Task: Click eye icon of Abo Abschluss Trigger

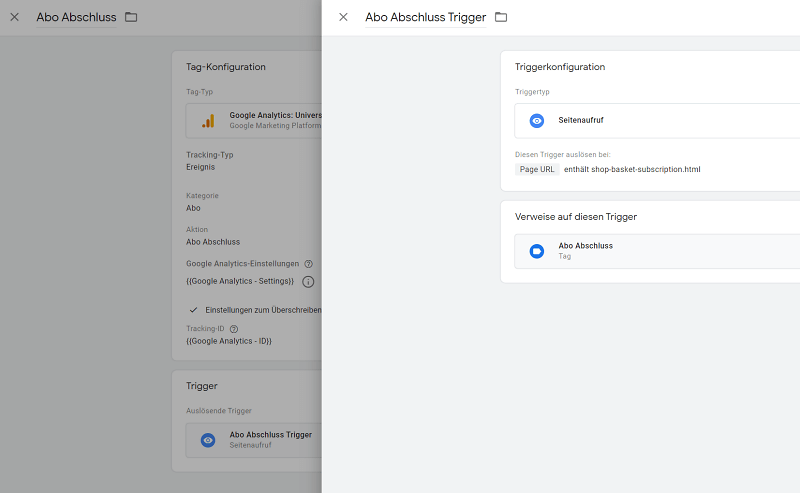Action: pos(208,440)
